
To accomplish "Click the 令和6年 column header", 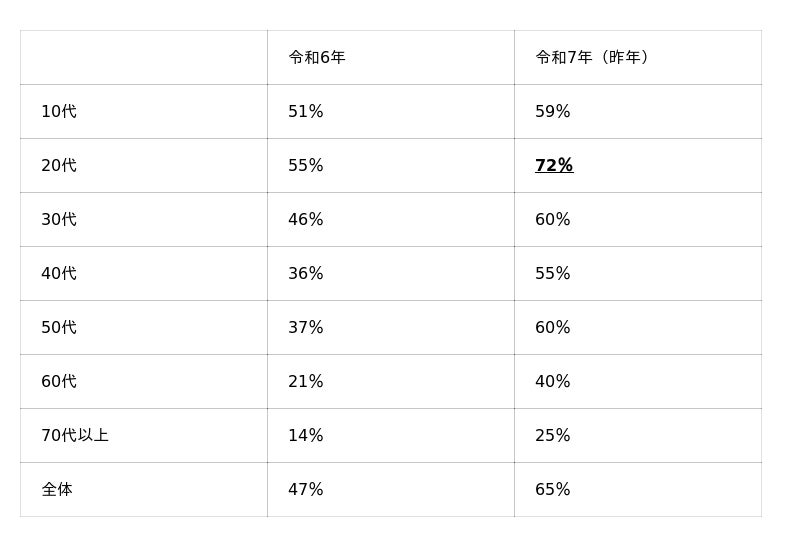I will point(317,58).
